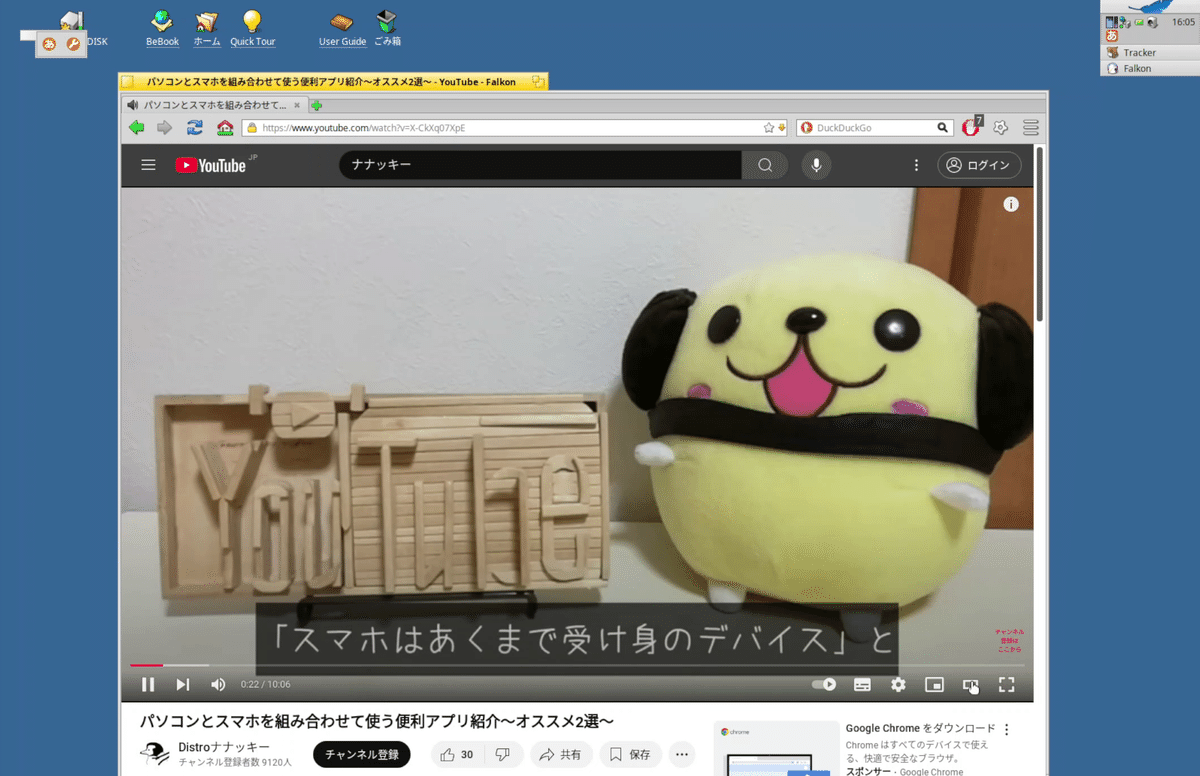Submit the YouTube search with magnifier button
Screen dimensions: 1200x776
tap(765, 165)
